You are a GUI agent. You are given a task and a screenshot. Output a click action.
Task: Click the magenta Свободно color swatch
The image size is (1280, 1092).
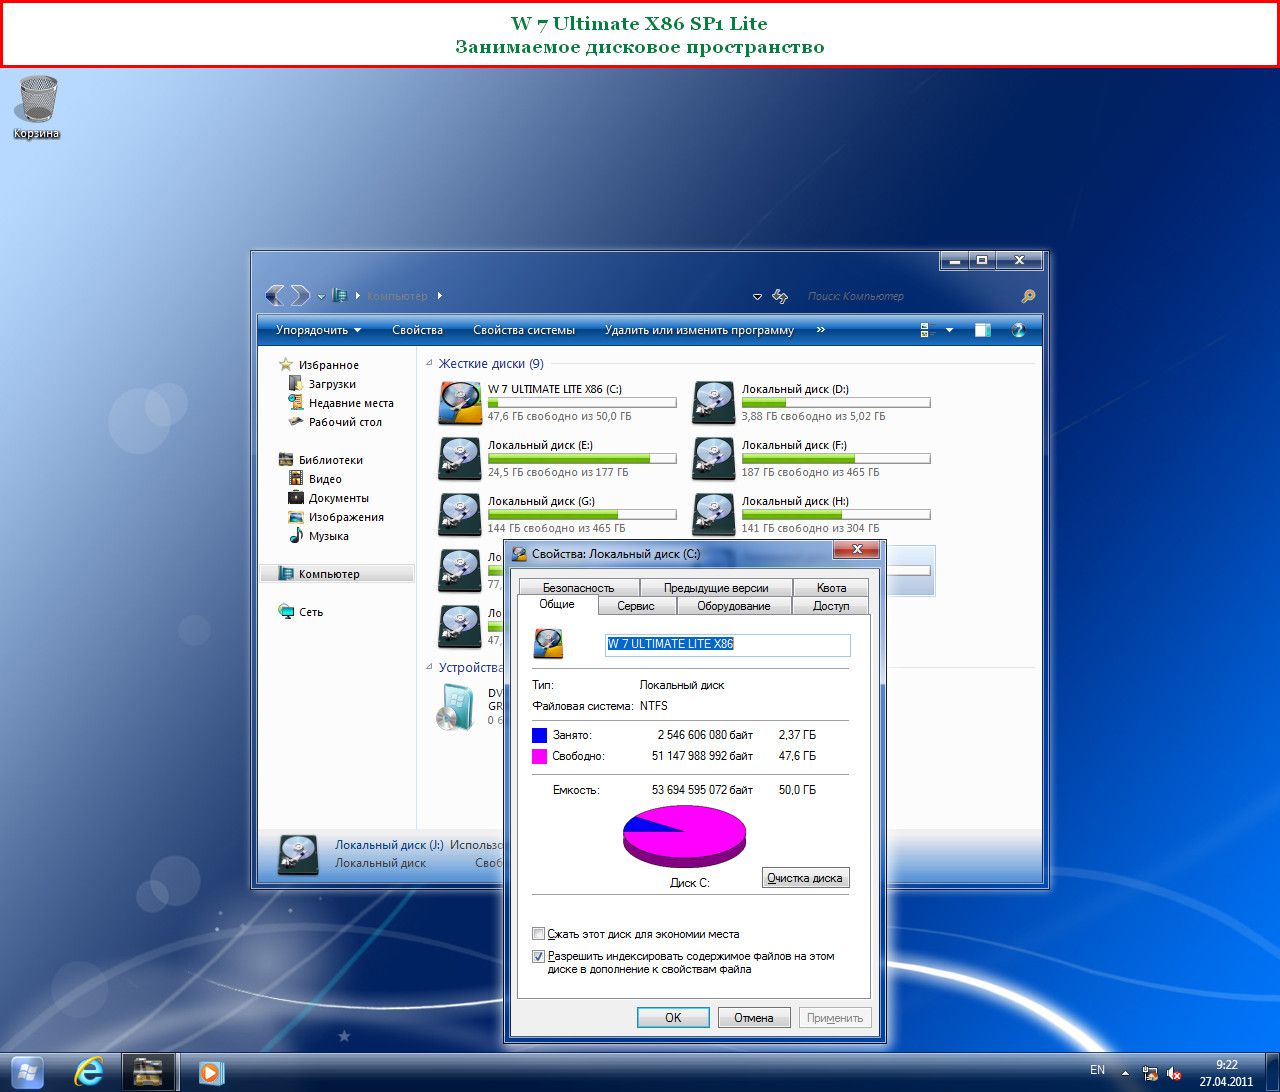[540, 756]
